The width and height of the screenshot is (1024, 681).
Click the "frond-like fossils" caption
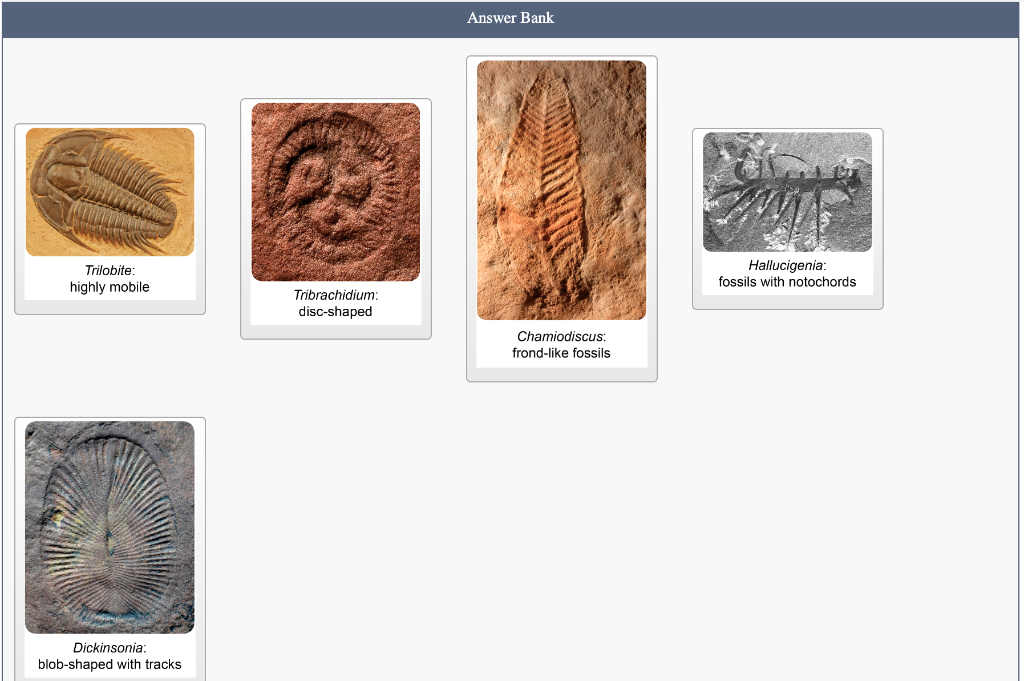click(x=562, y=353)
